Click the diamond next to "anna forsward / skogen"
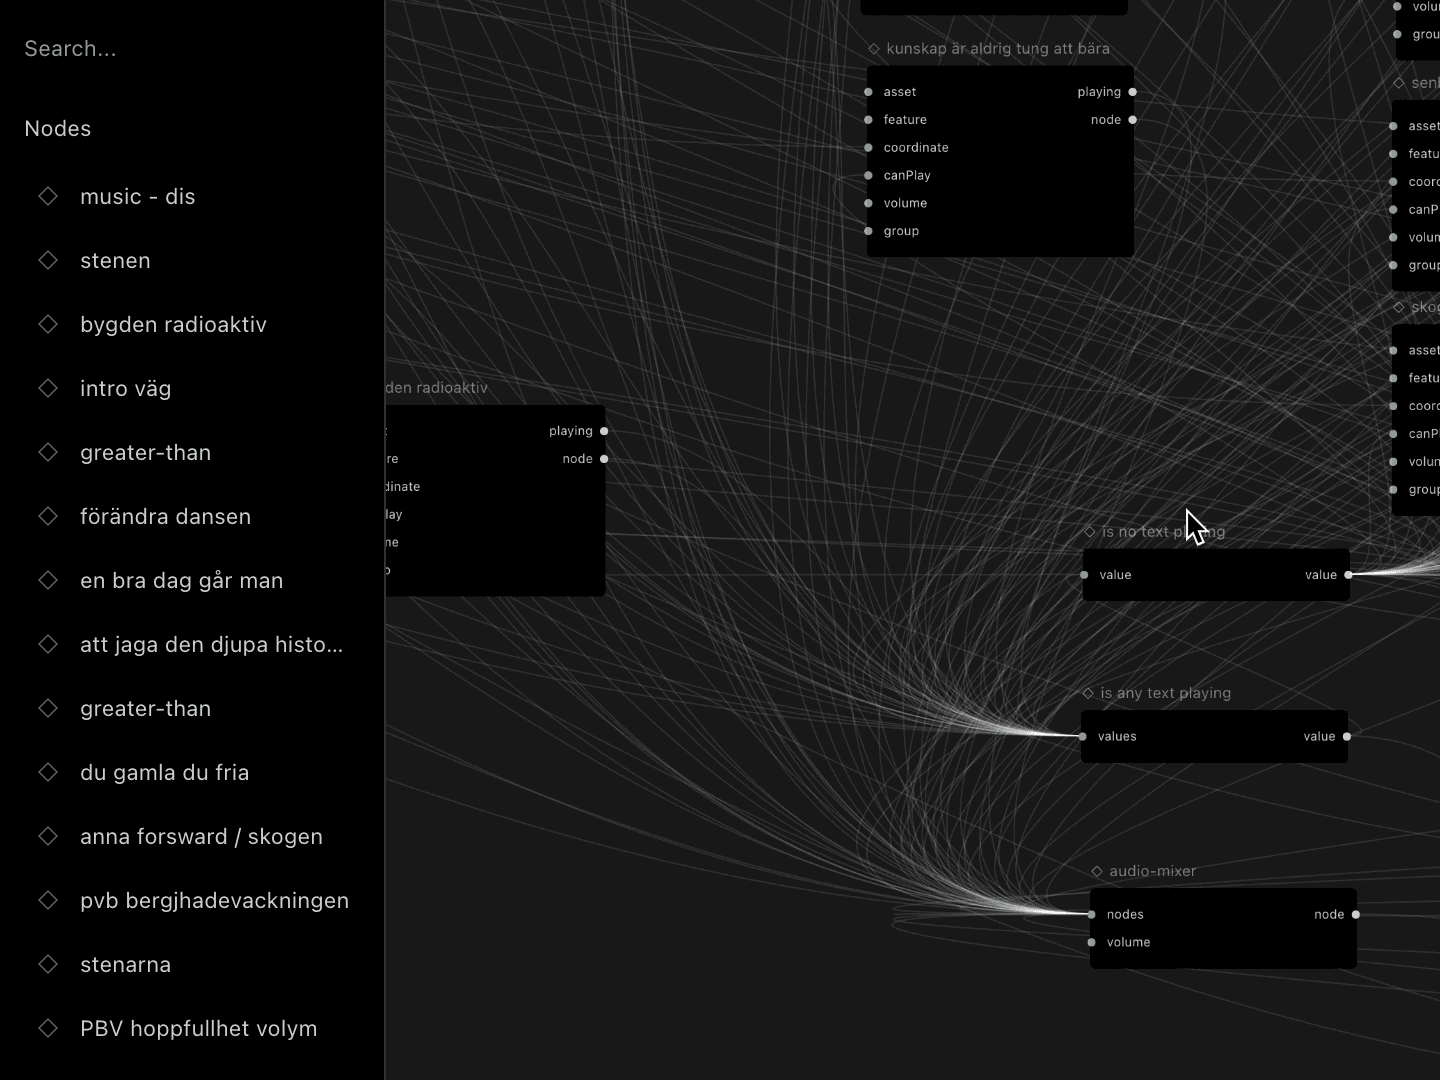 (x=48, y=836)
